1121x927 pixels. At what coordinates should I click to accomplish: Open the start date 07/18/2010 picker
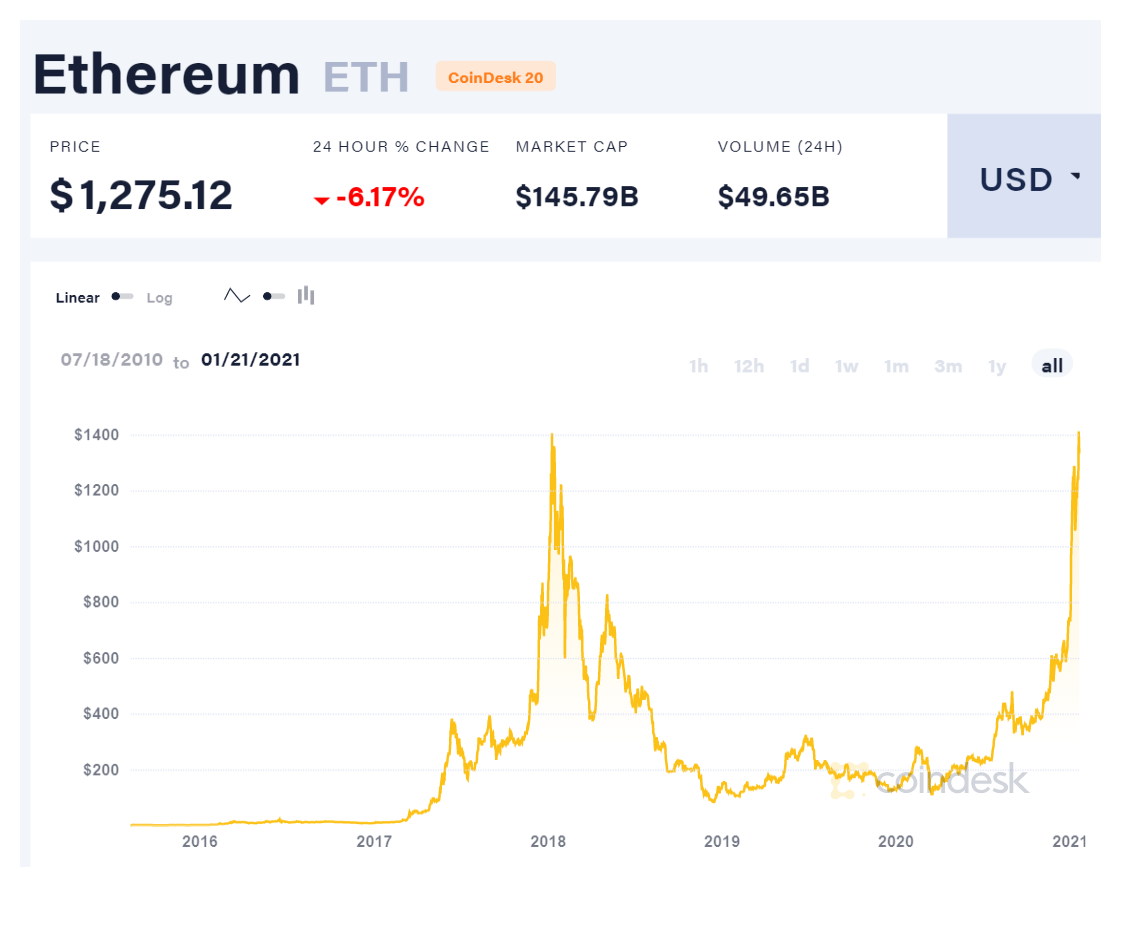(111, 360)
